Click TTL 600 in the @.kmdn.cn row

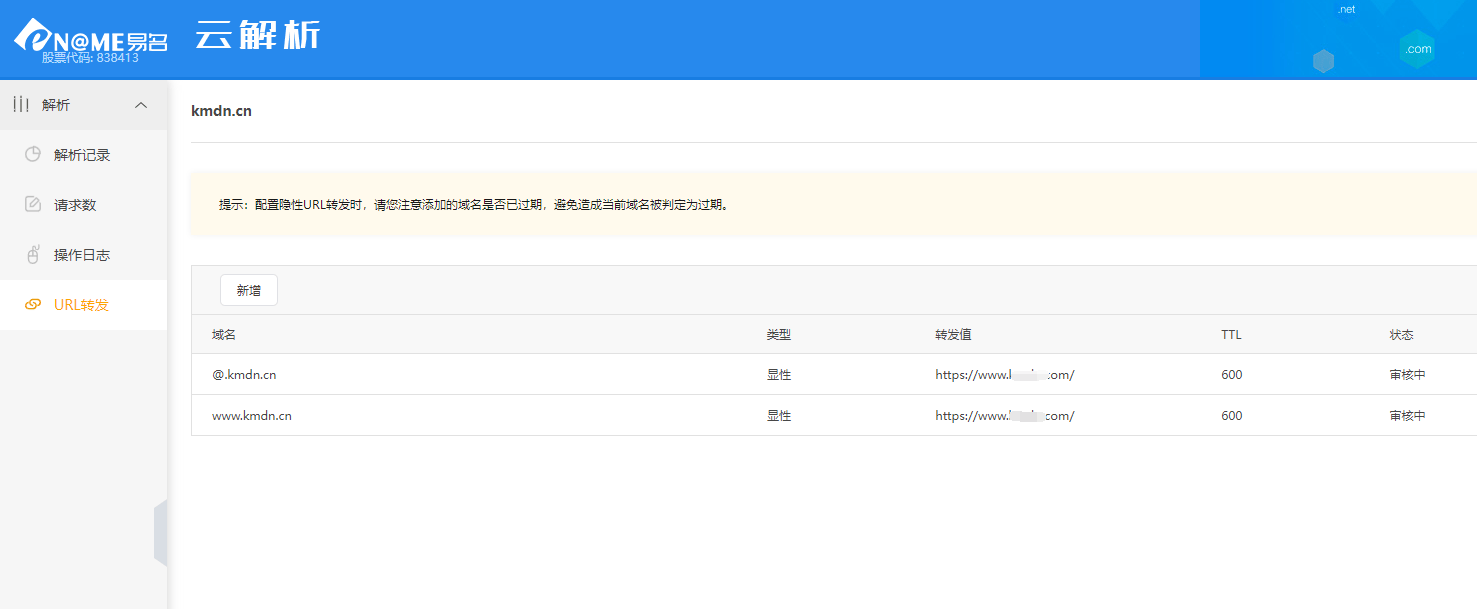(1232, 375)
